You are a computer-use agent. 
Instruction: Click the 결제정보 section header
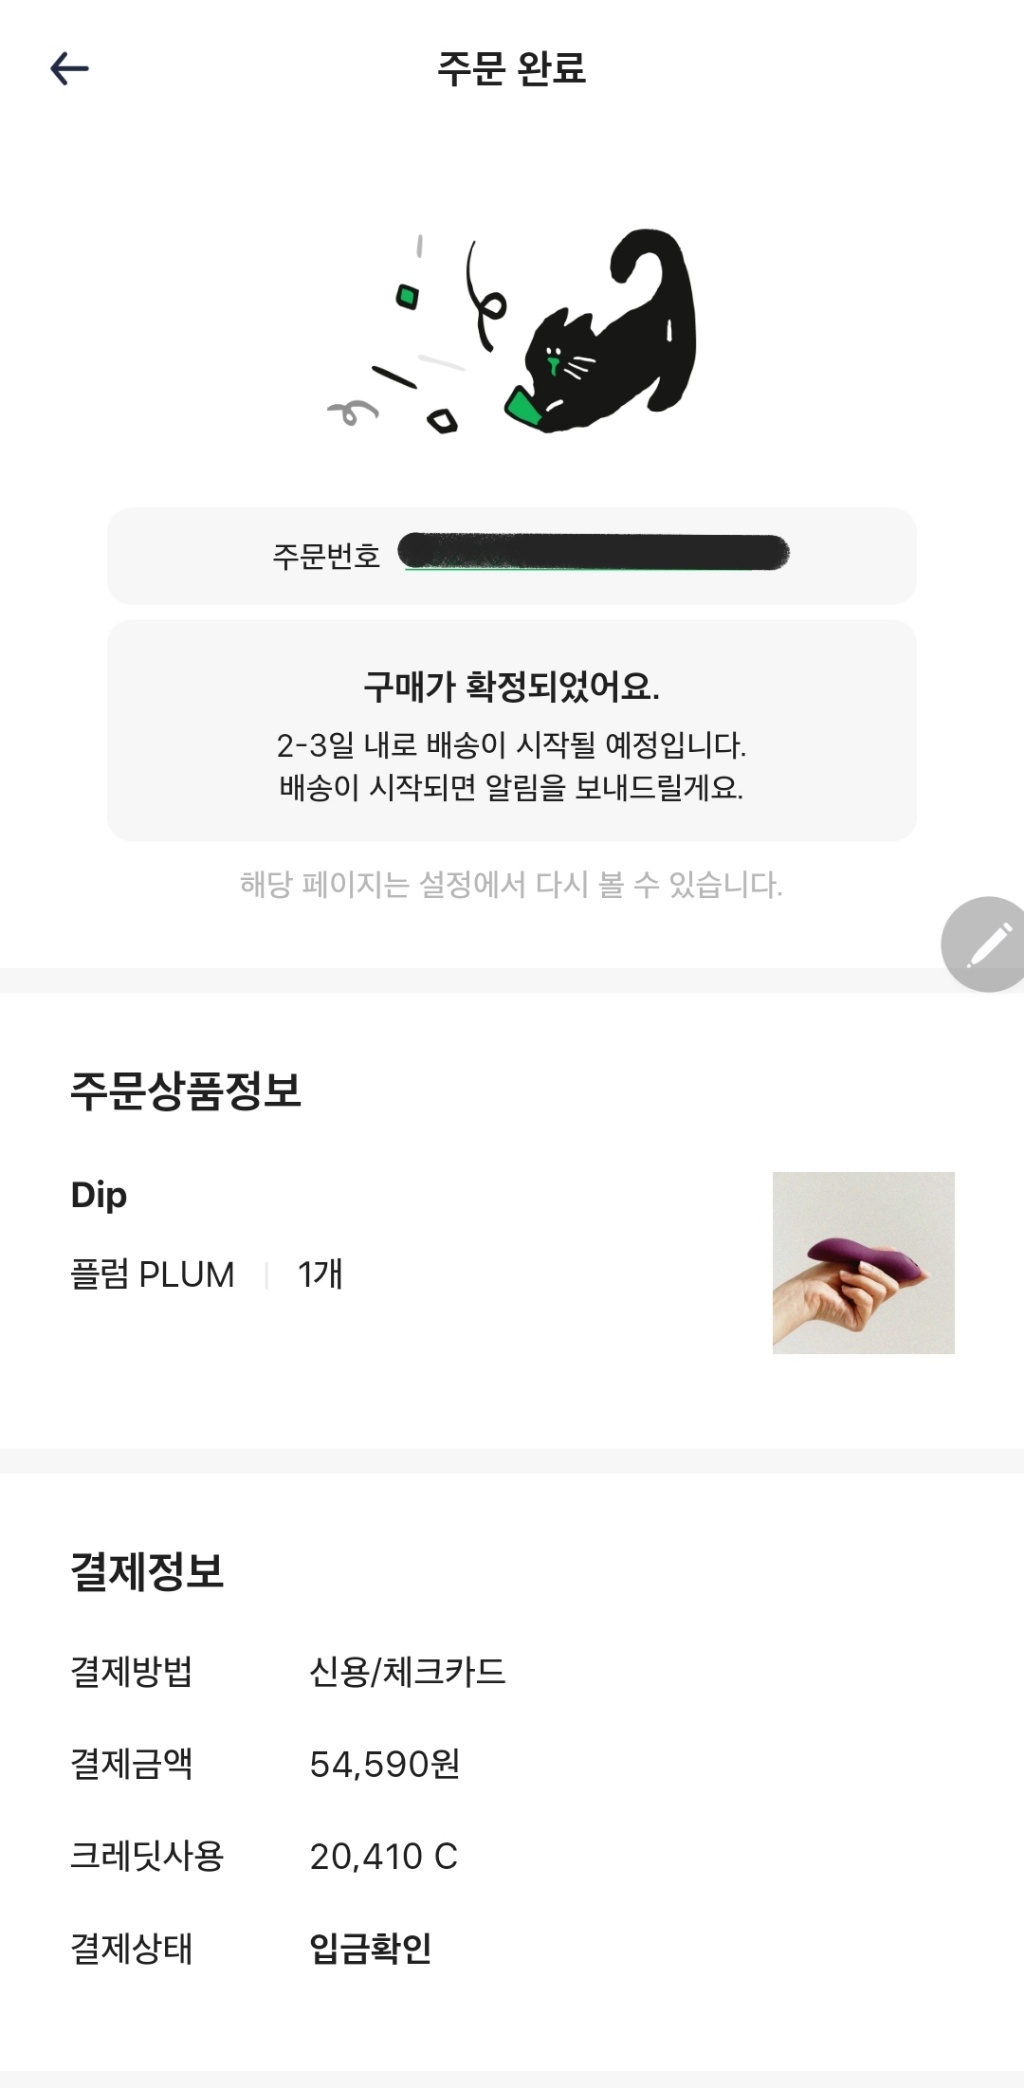147,1571
